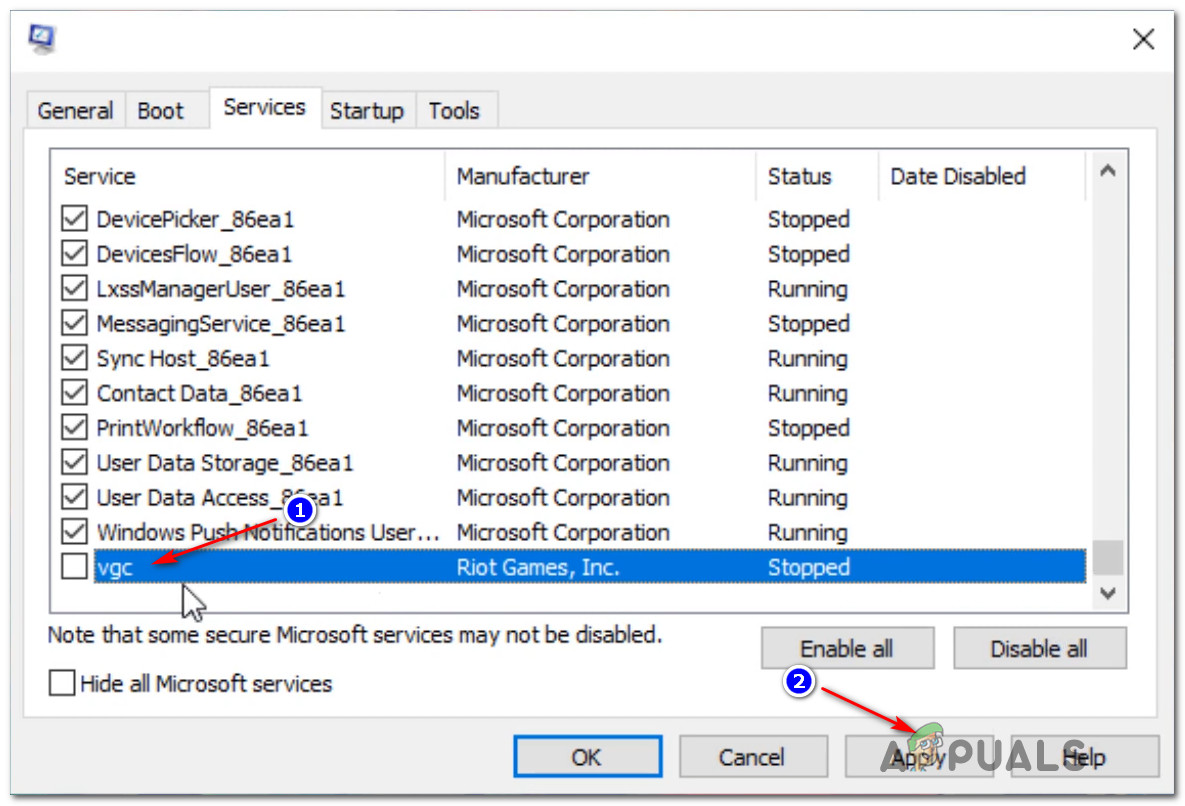This screenshot has width=1185, height=806.
Task: Click the Disable all button
Action: click(x=1040, y=648)
